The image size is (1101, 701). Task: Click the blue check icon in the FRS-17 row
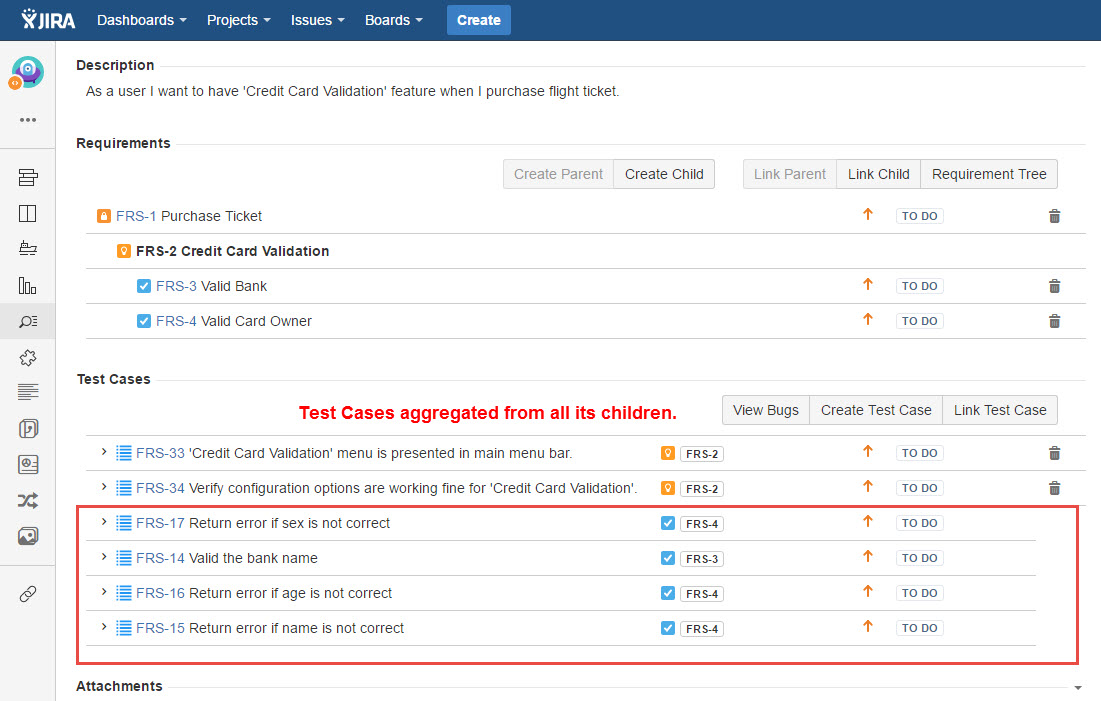(668, 523)
